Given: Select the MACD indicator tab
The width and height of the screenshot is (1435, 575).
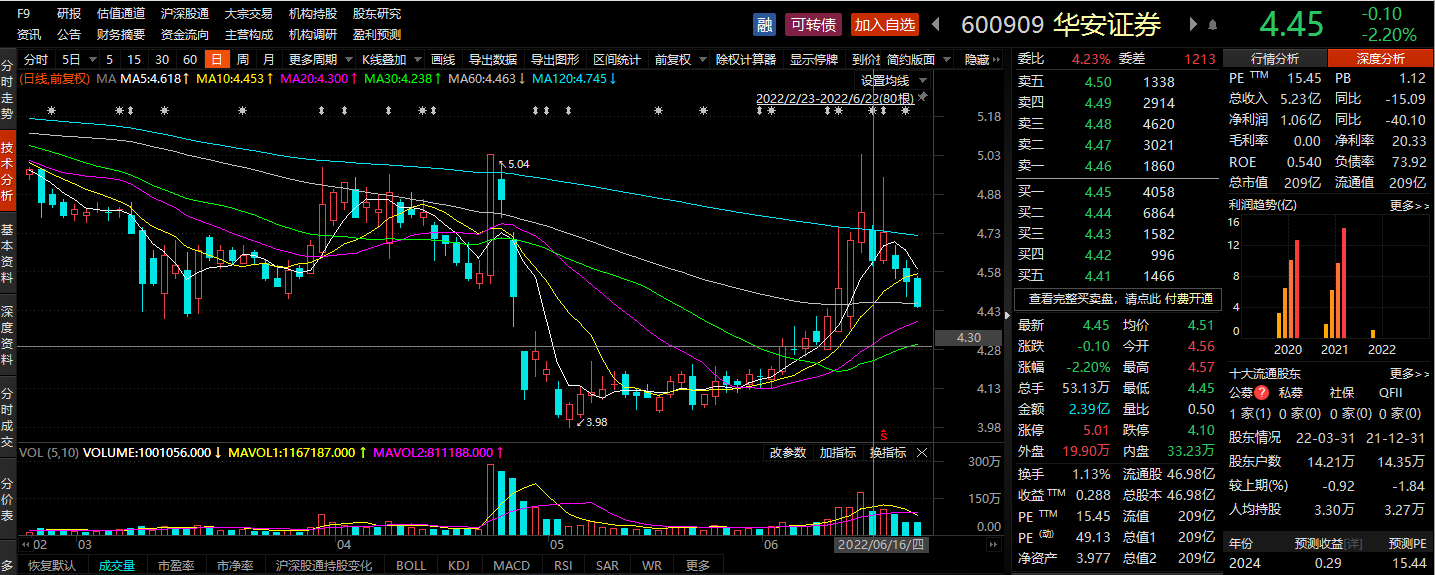Looking at the screenshot, I should (x=512, y=566).
